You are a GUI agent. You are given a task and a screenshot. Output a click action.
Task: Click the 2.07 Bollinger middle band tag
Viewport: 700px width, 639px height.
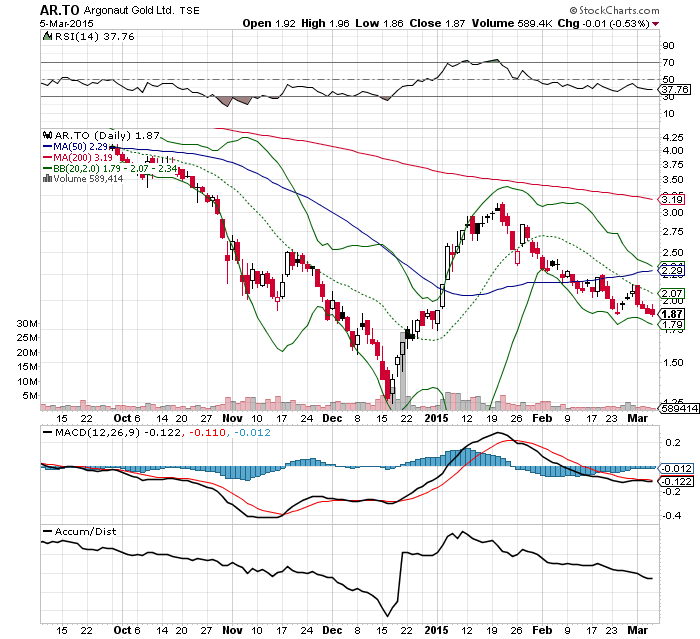tap(671, 293)
